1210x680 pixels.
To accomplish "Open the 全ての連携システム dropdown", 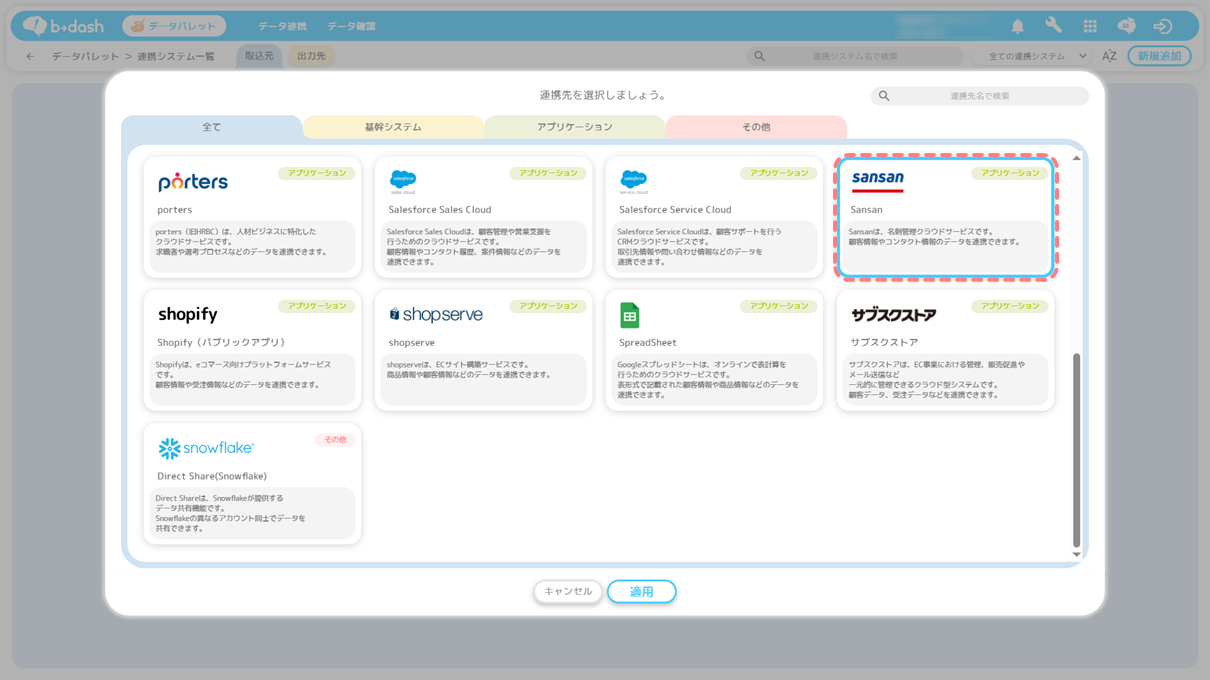I will pos(1037,56).
